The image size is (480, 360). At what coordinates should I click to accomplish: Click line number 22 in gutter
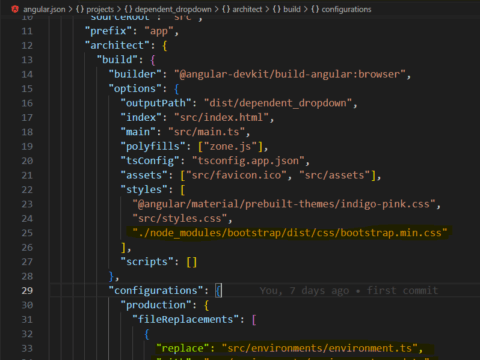pyautogui.click(x=27, y=190)
